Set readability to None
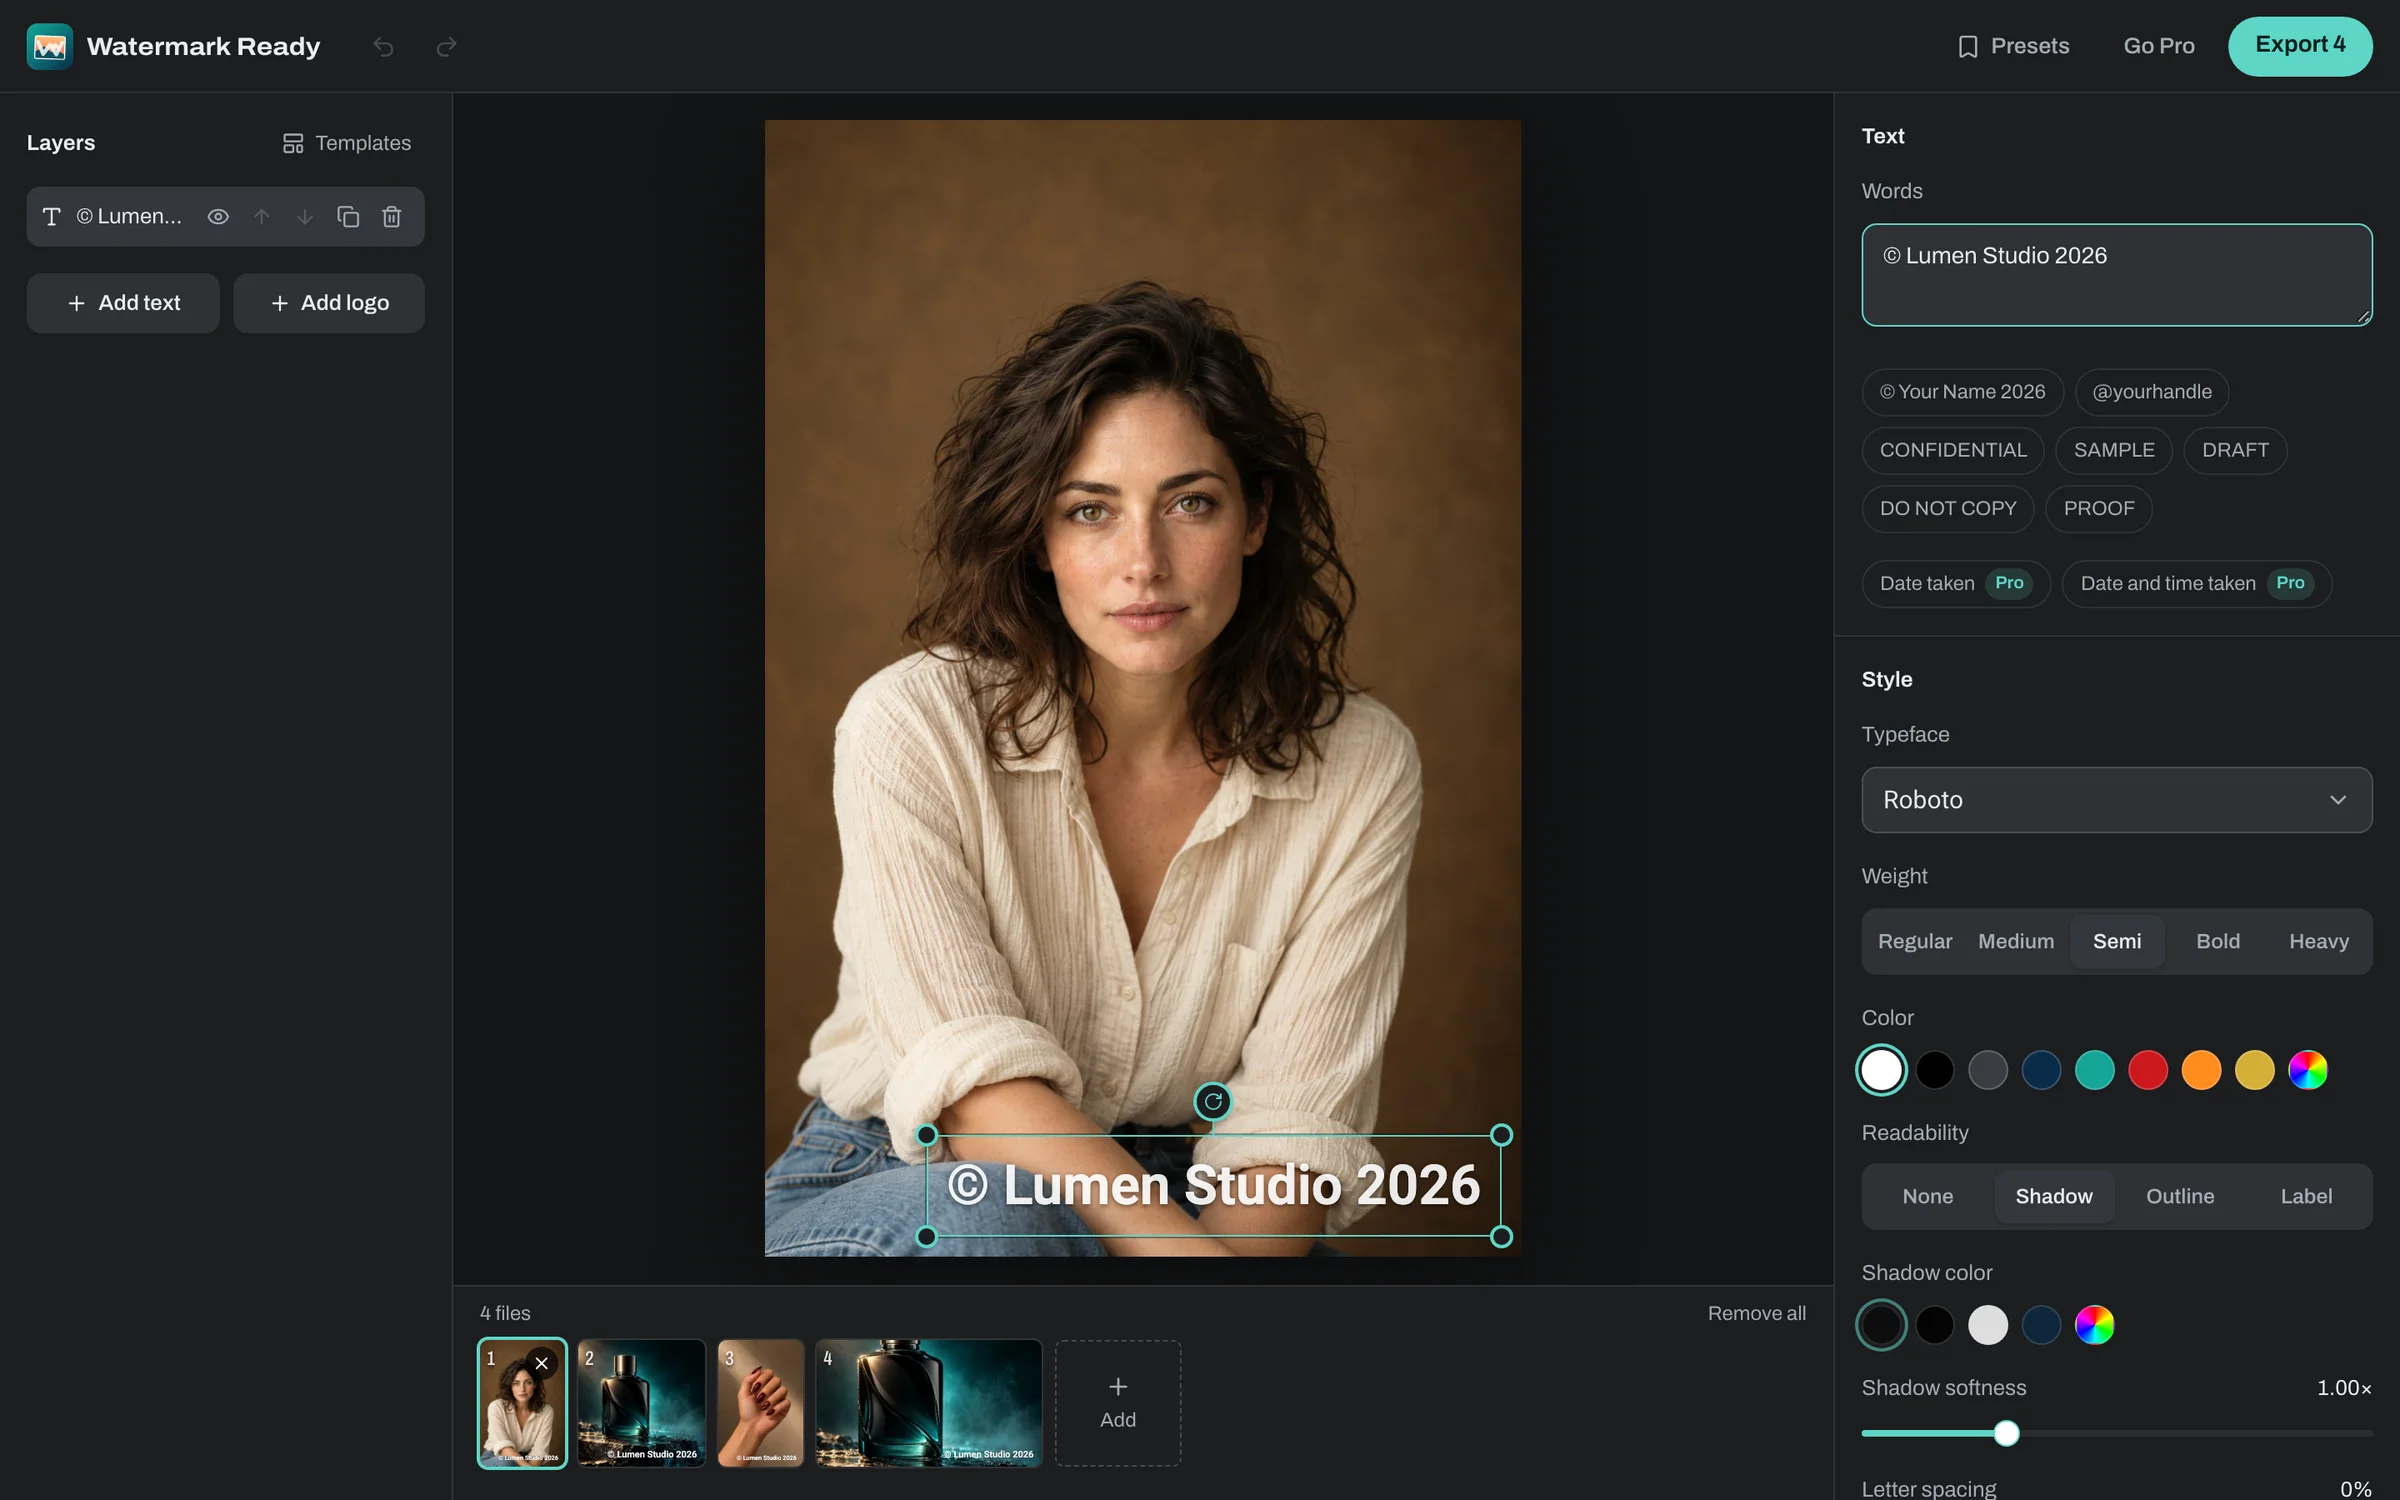The height and width of the screenshot is (1500, 2400). click(1927, 1196)
